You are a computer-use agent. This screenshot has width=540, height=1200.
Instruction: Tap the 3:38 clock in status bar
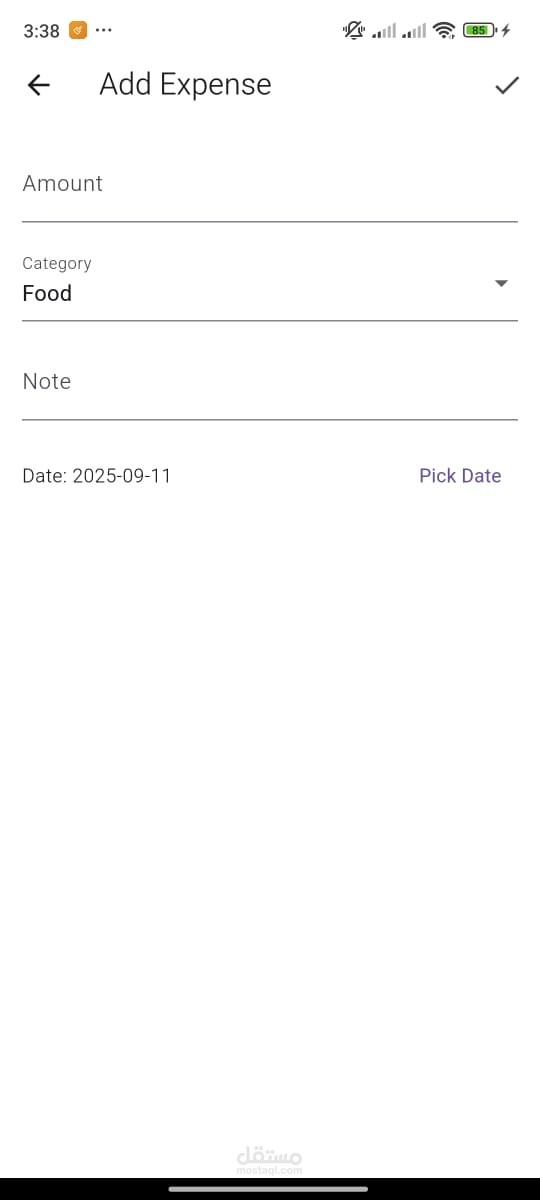click(41, 31)
